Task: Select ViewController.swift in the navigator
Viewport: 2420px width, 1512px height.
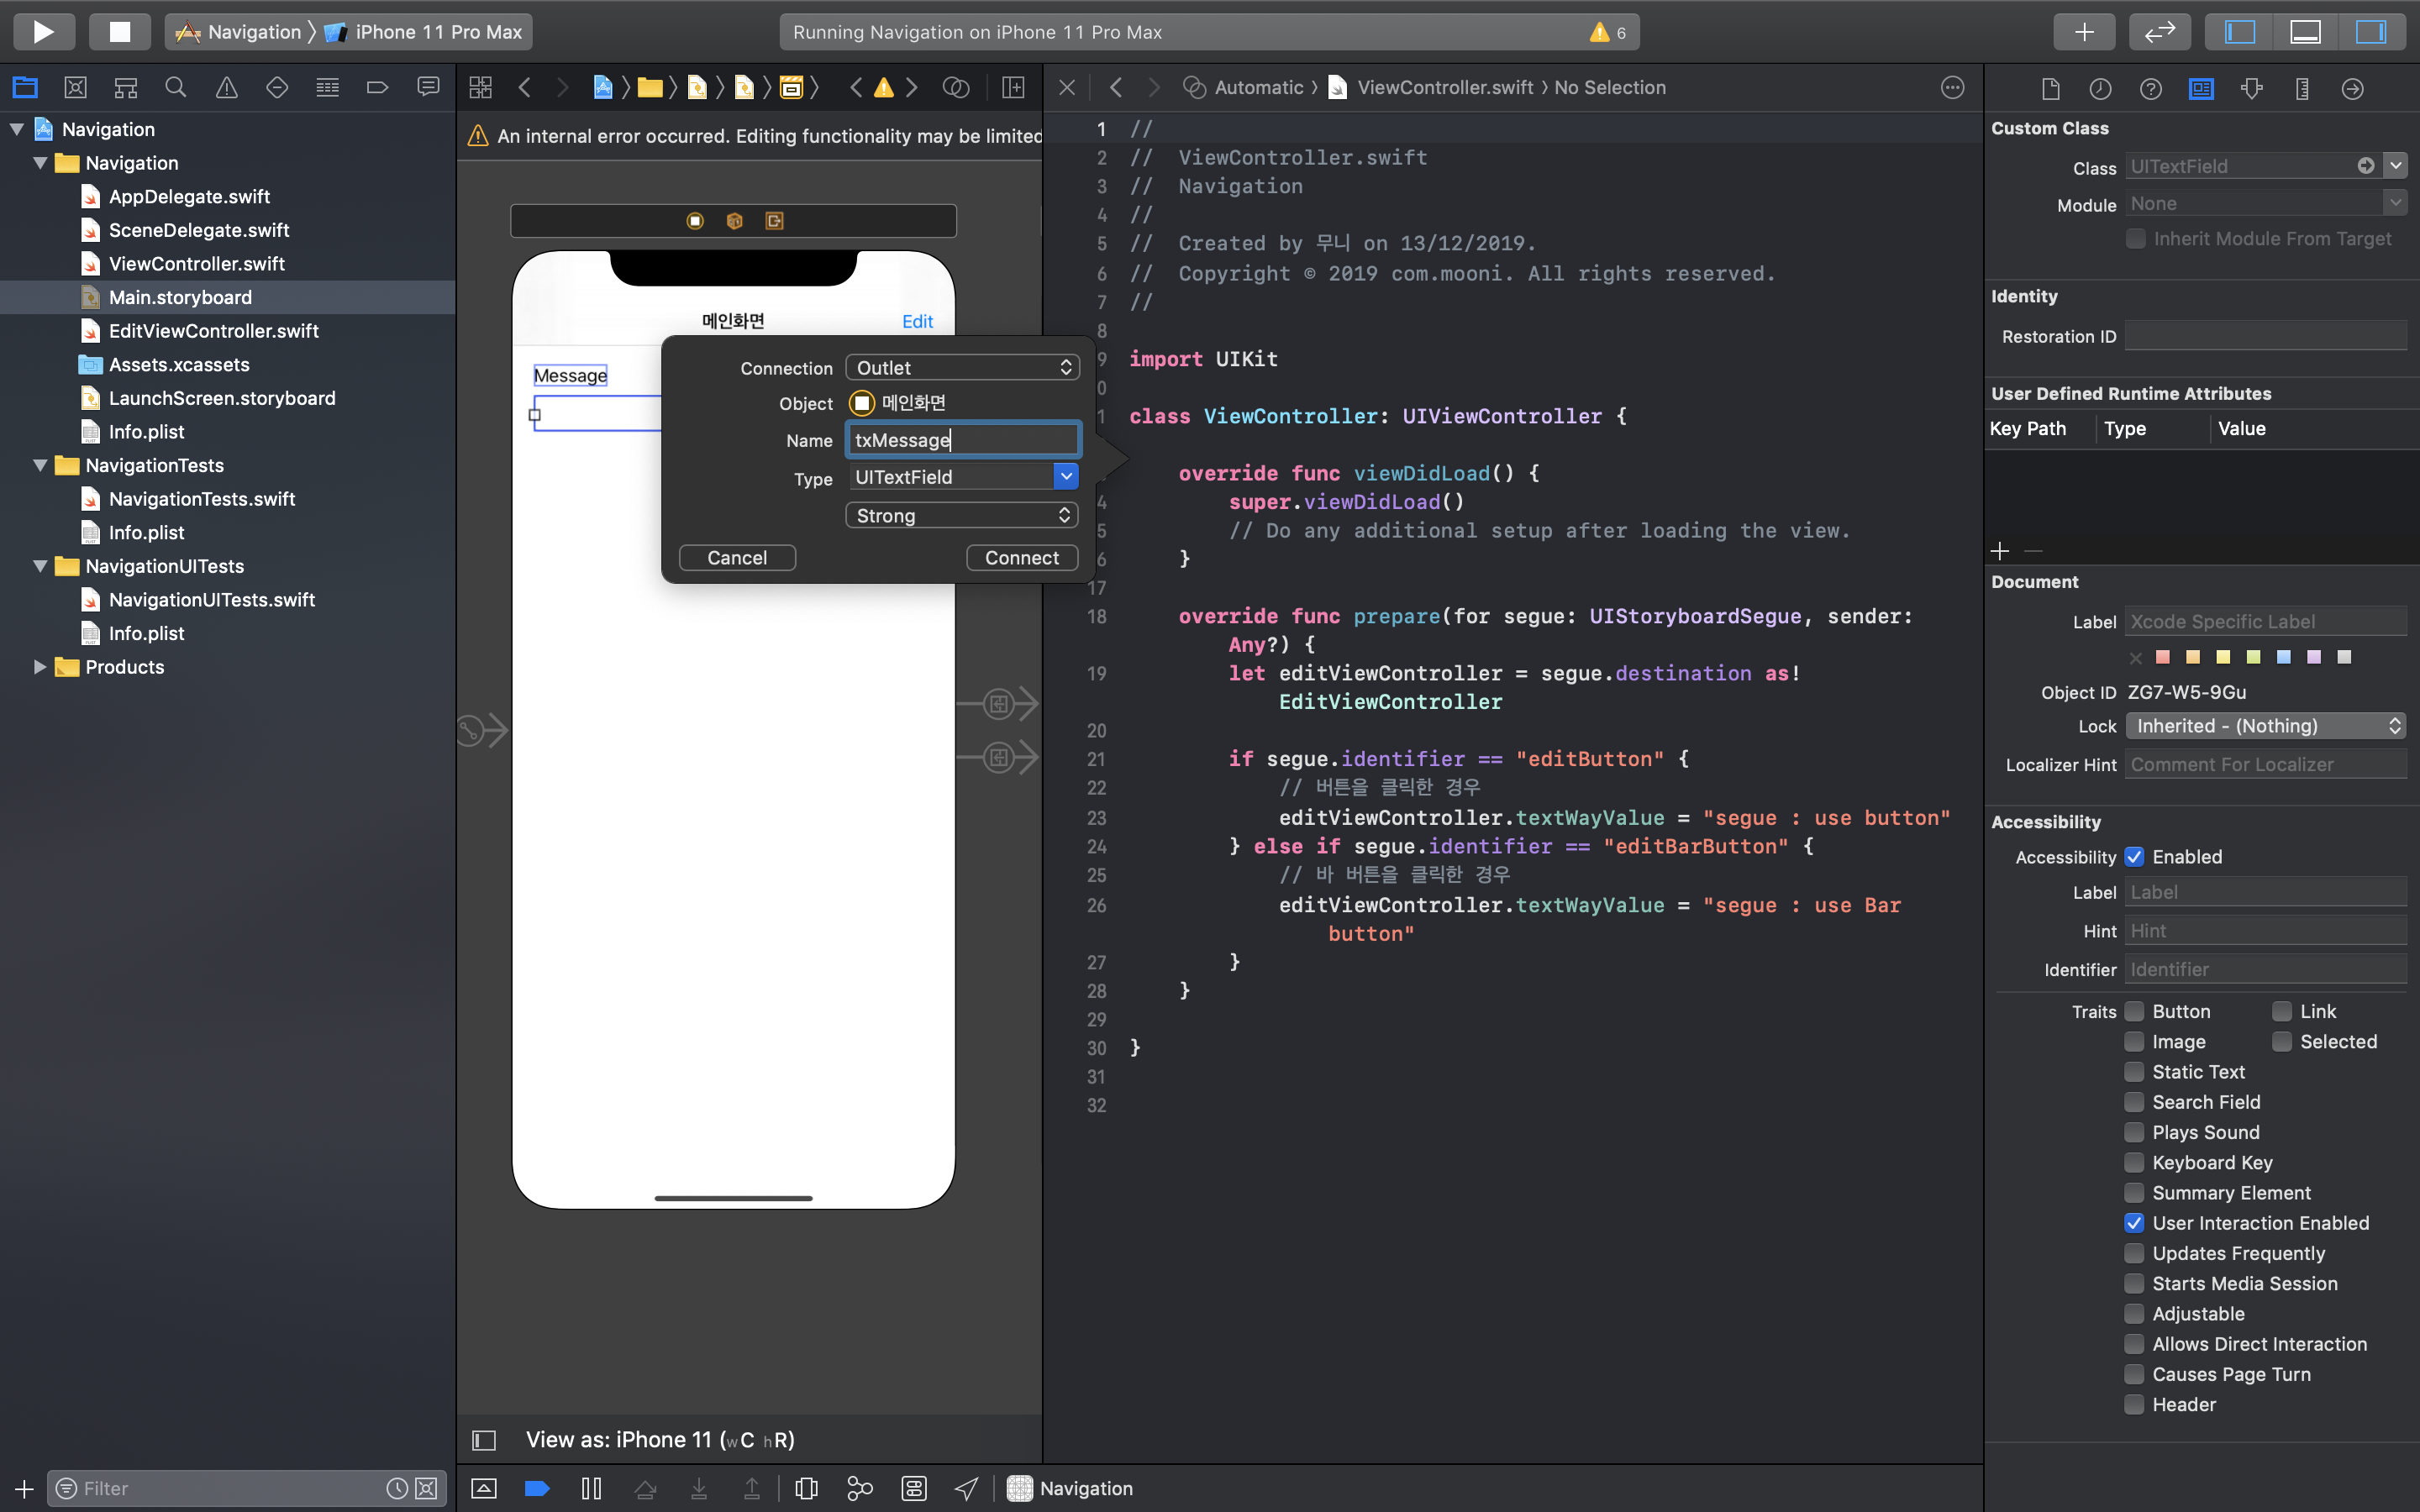Action: click(196, 264)
